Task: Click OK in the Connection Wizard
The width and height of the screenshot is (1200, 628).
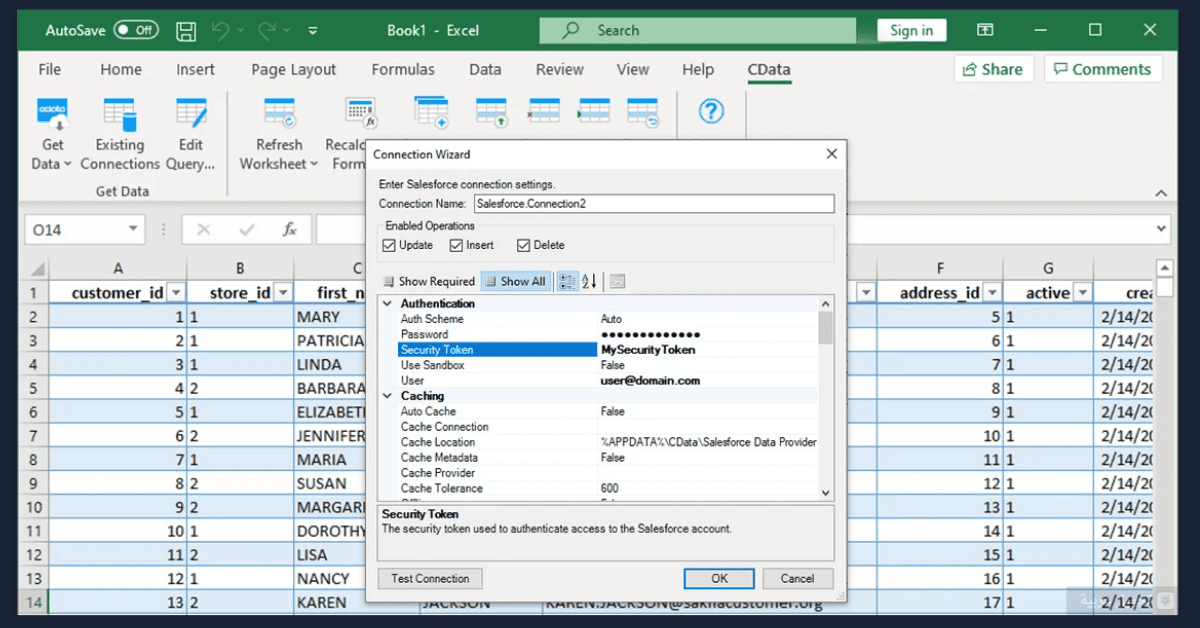Action: tap(719, 578)
